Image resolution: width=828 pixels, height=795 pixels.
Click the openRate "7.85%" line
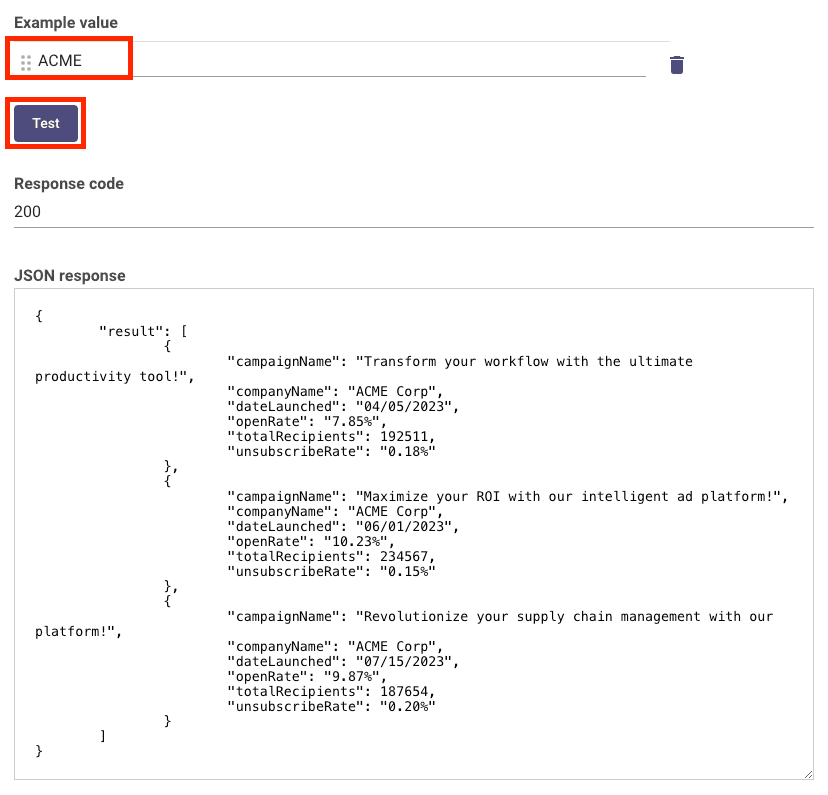(307, 421)
